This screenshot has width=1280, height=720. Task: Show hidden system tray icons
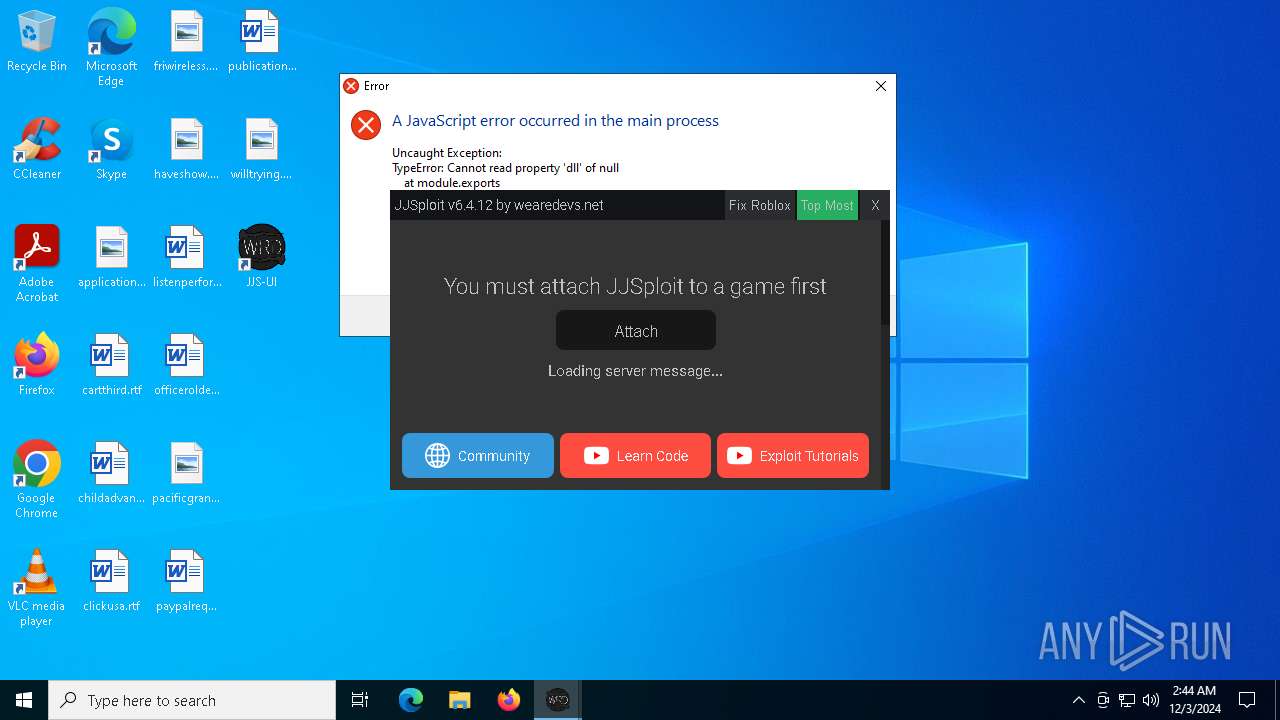(1078, 700)
